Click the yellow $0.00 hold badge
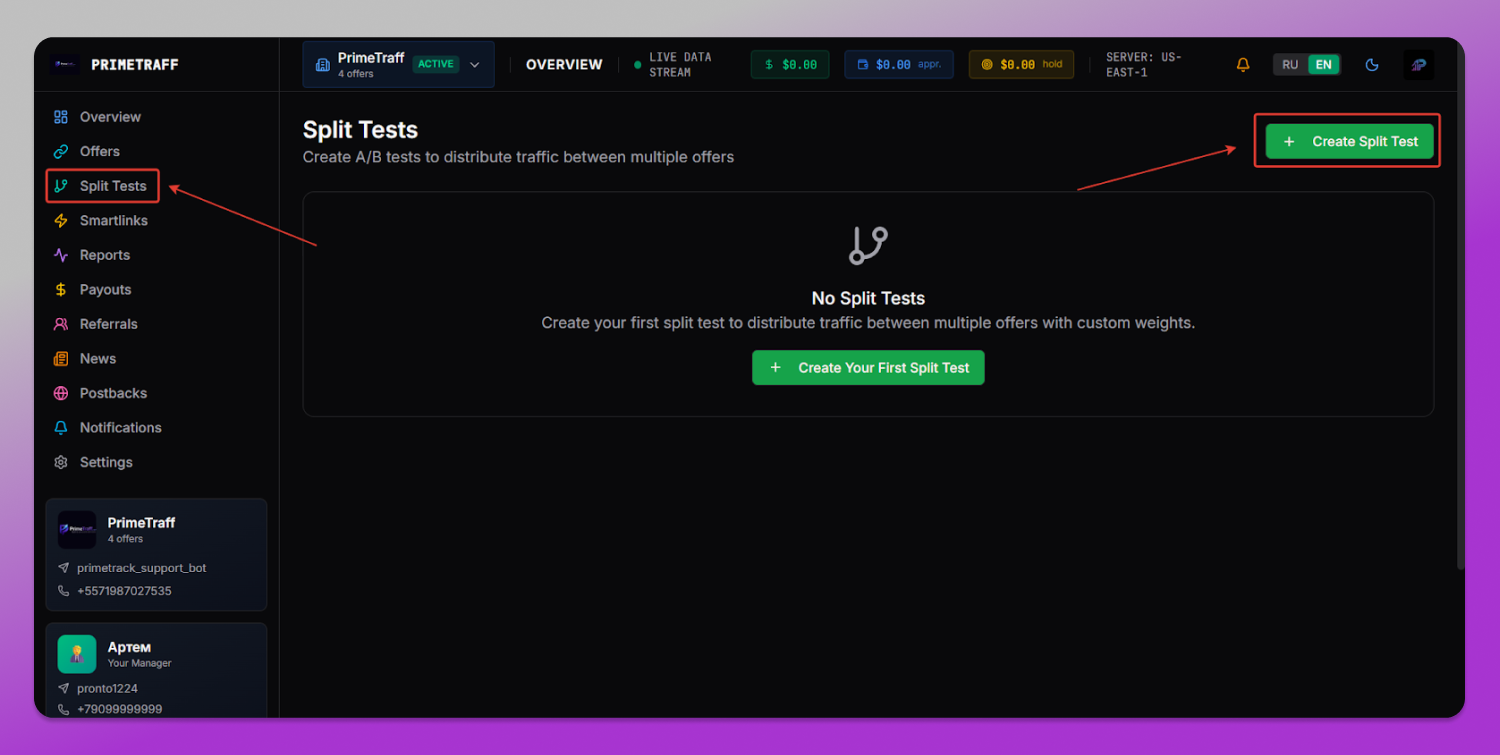This screenshot has height=755, width=1500. 1021,65
